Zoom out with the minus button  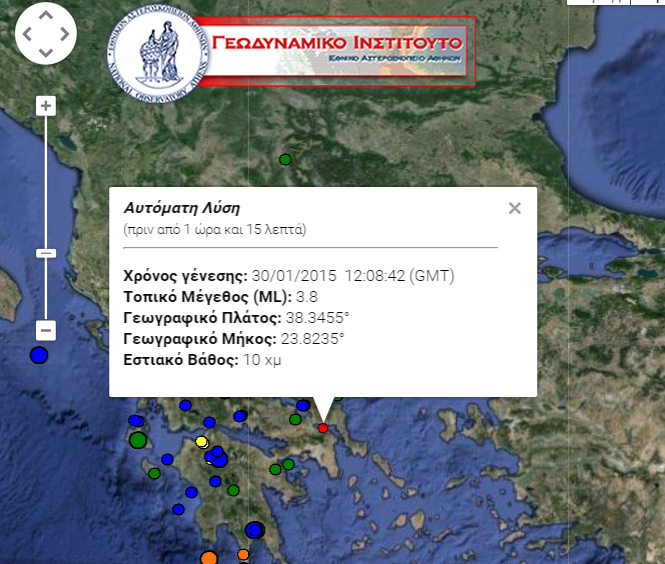tap(46, 330)
